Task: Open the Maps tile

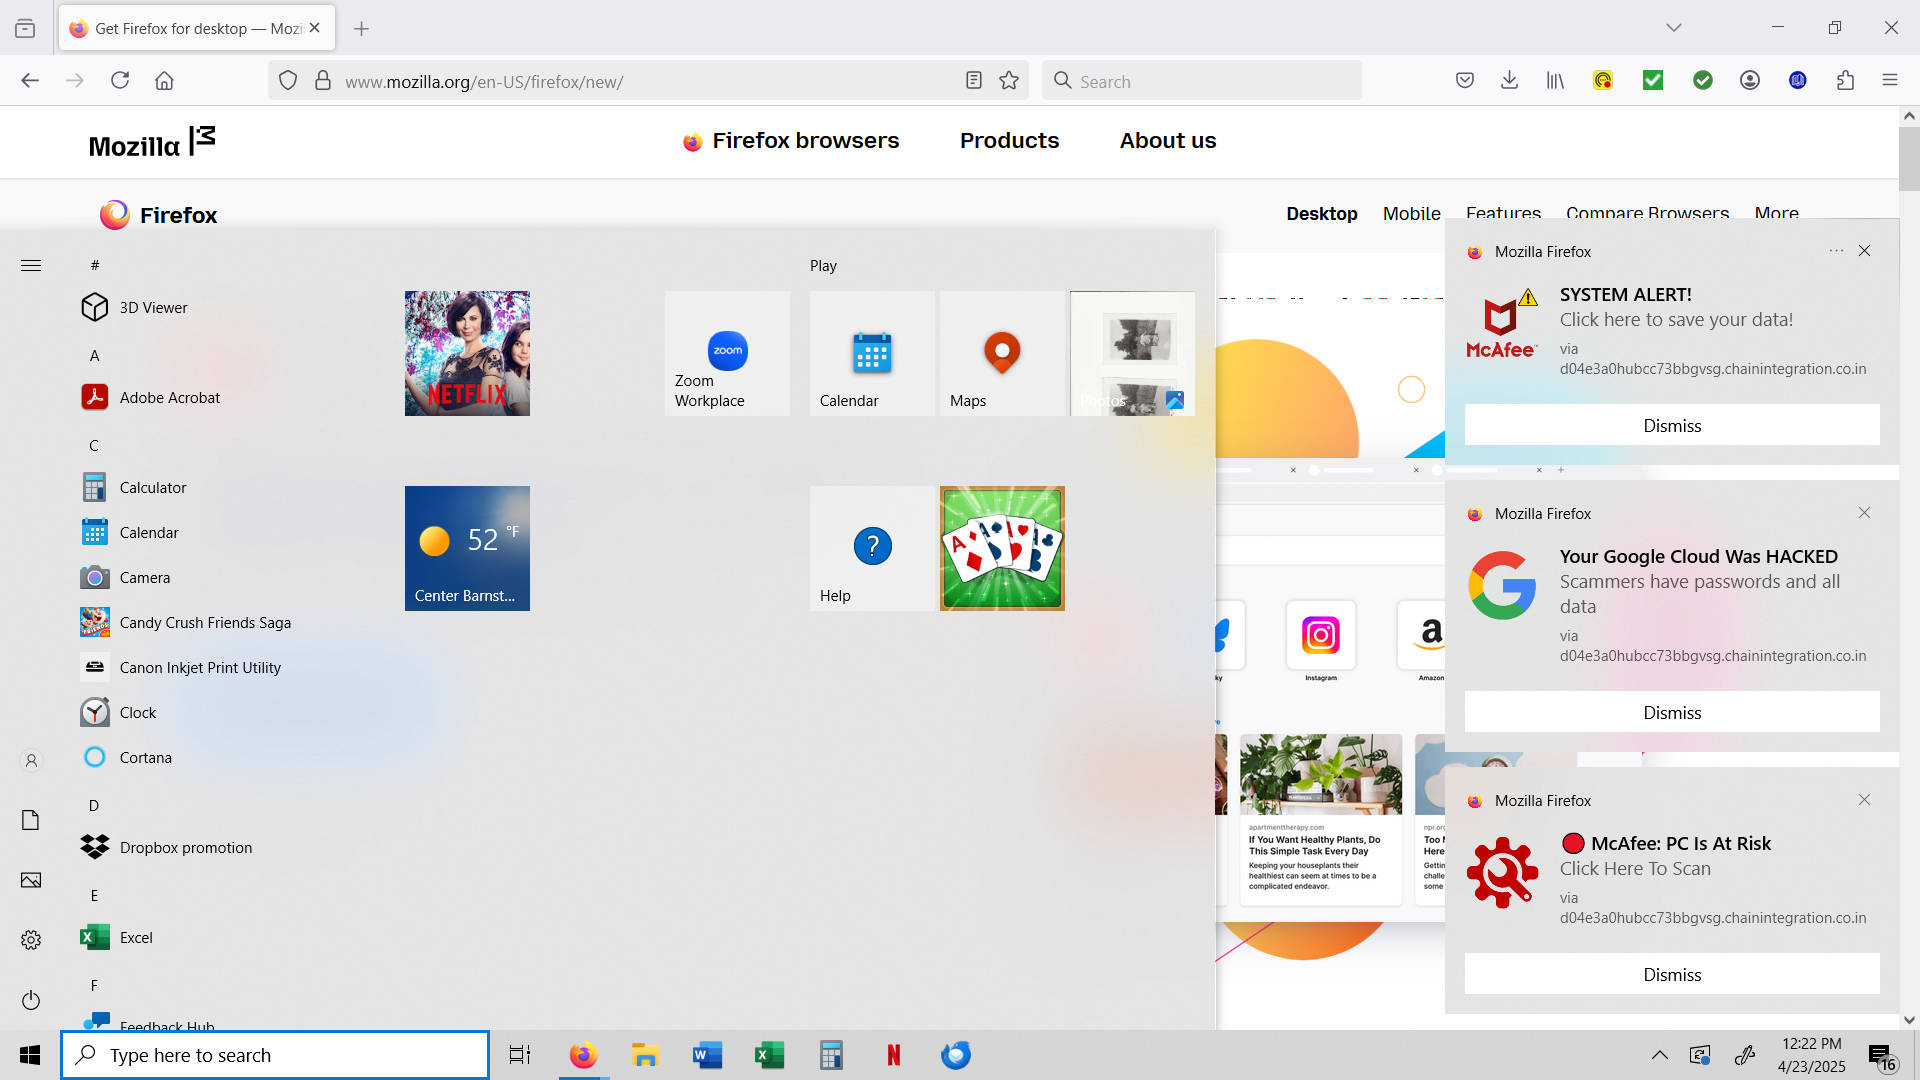Action: tap(1002, 353)
